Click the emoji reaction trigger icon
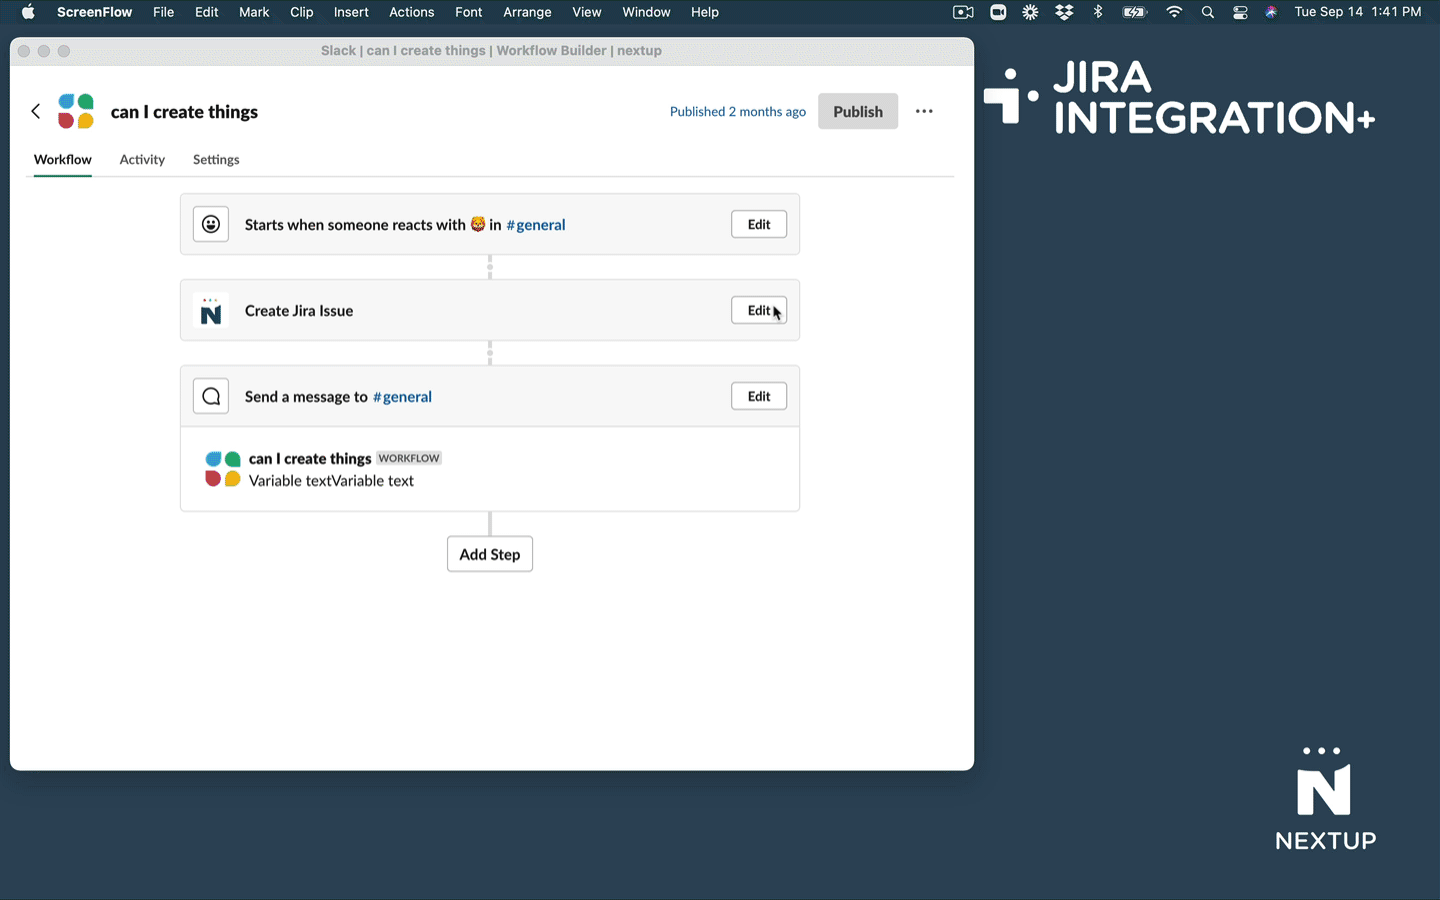 tap(211, 224)
